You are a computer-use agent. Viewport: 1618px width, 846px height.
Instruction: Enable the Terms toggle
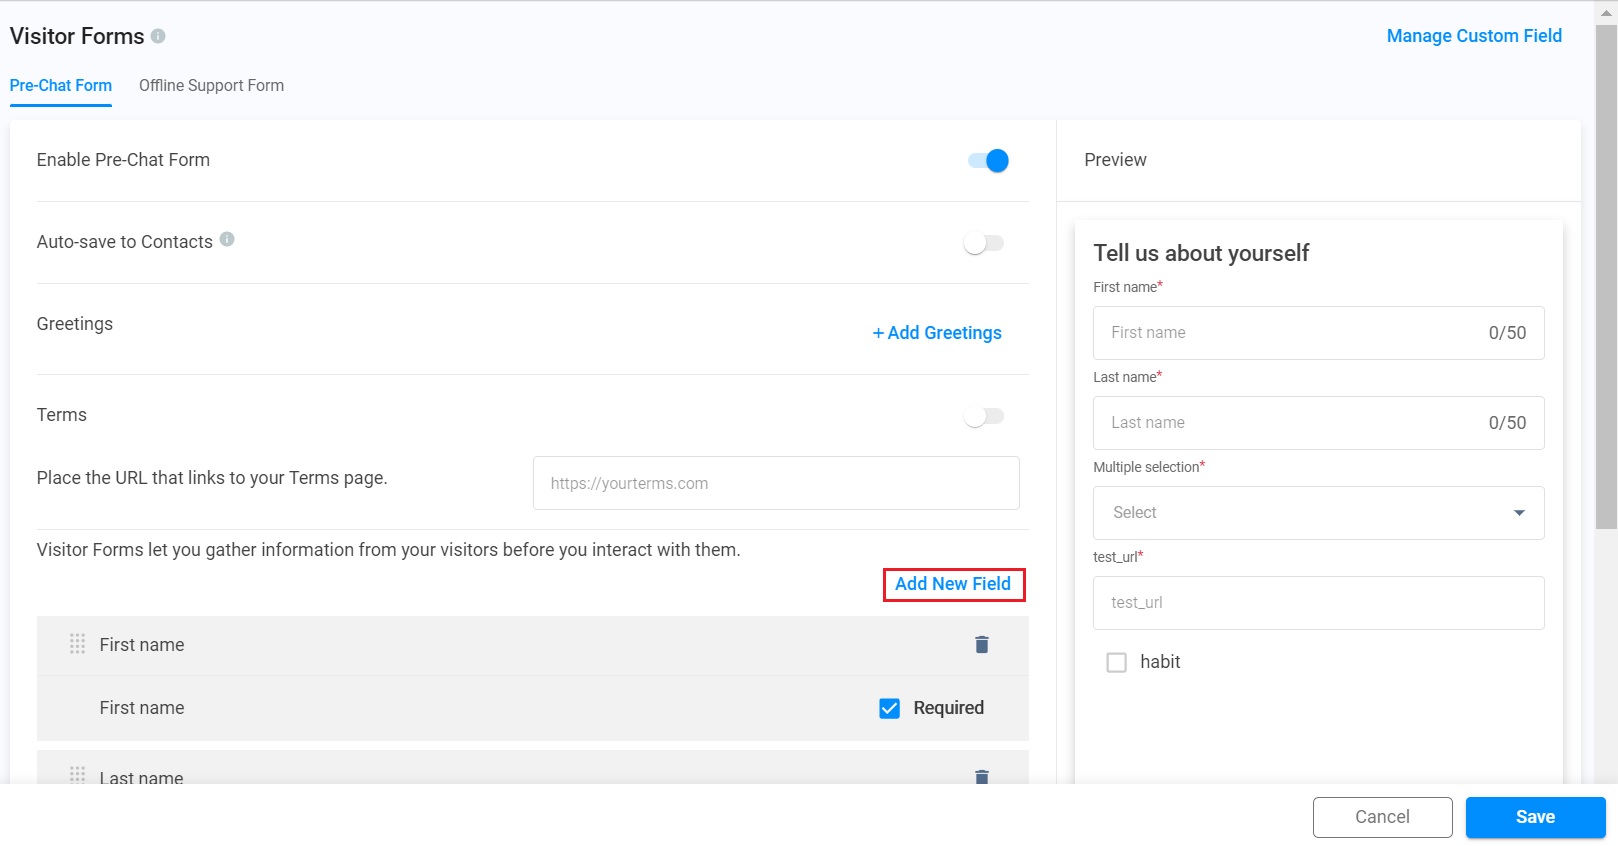pyautogui.click(x=984, y=416)
